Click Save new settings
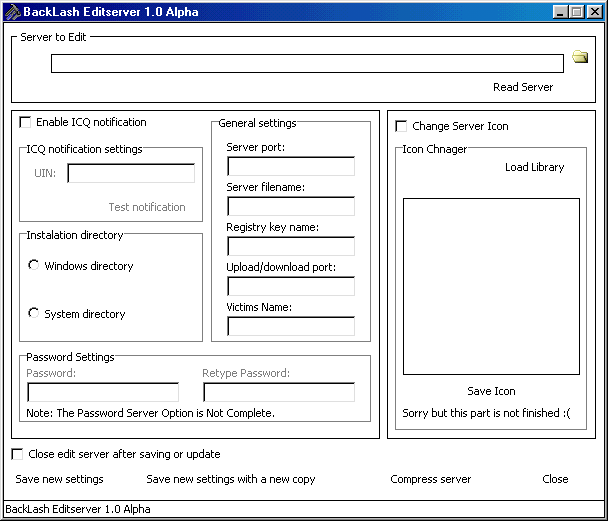Viewport: 608px width, 521px height. 59,479
